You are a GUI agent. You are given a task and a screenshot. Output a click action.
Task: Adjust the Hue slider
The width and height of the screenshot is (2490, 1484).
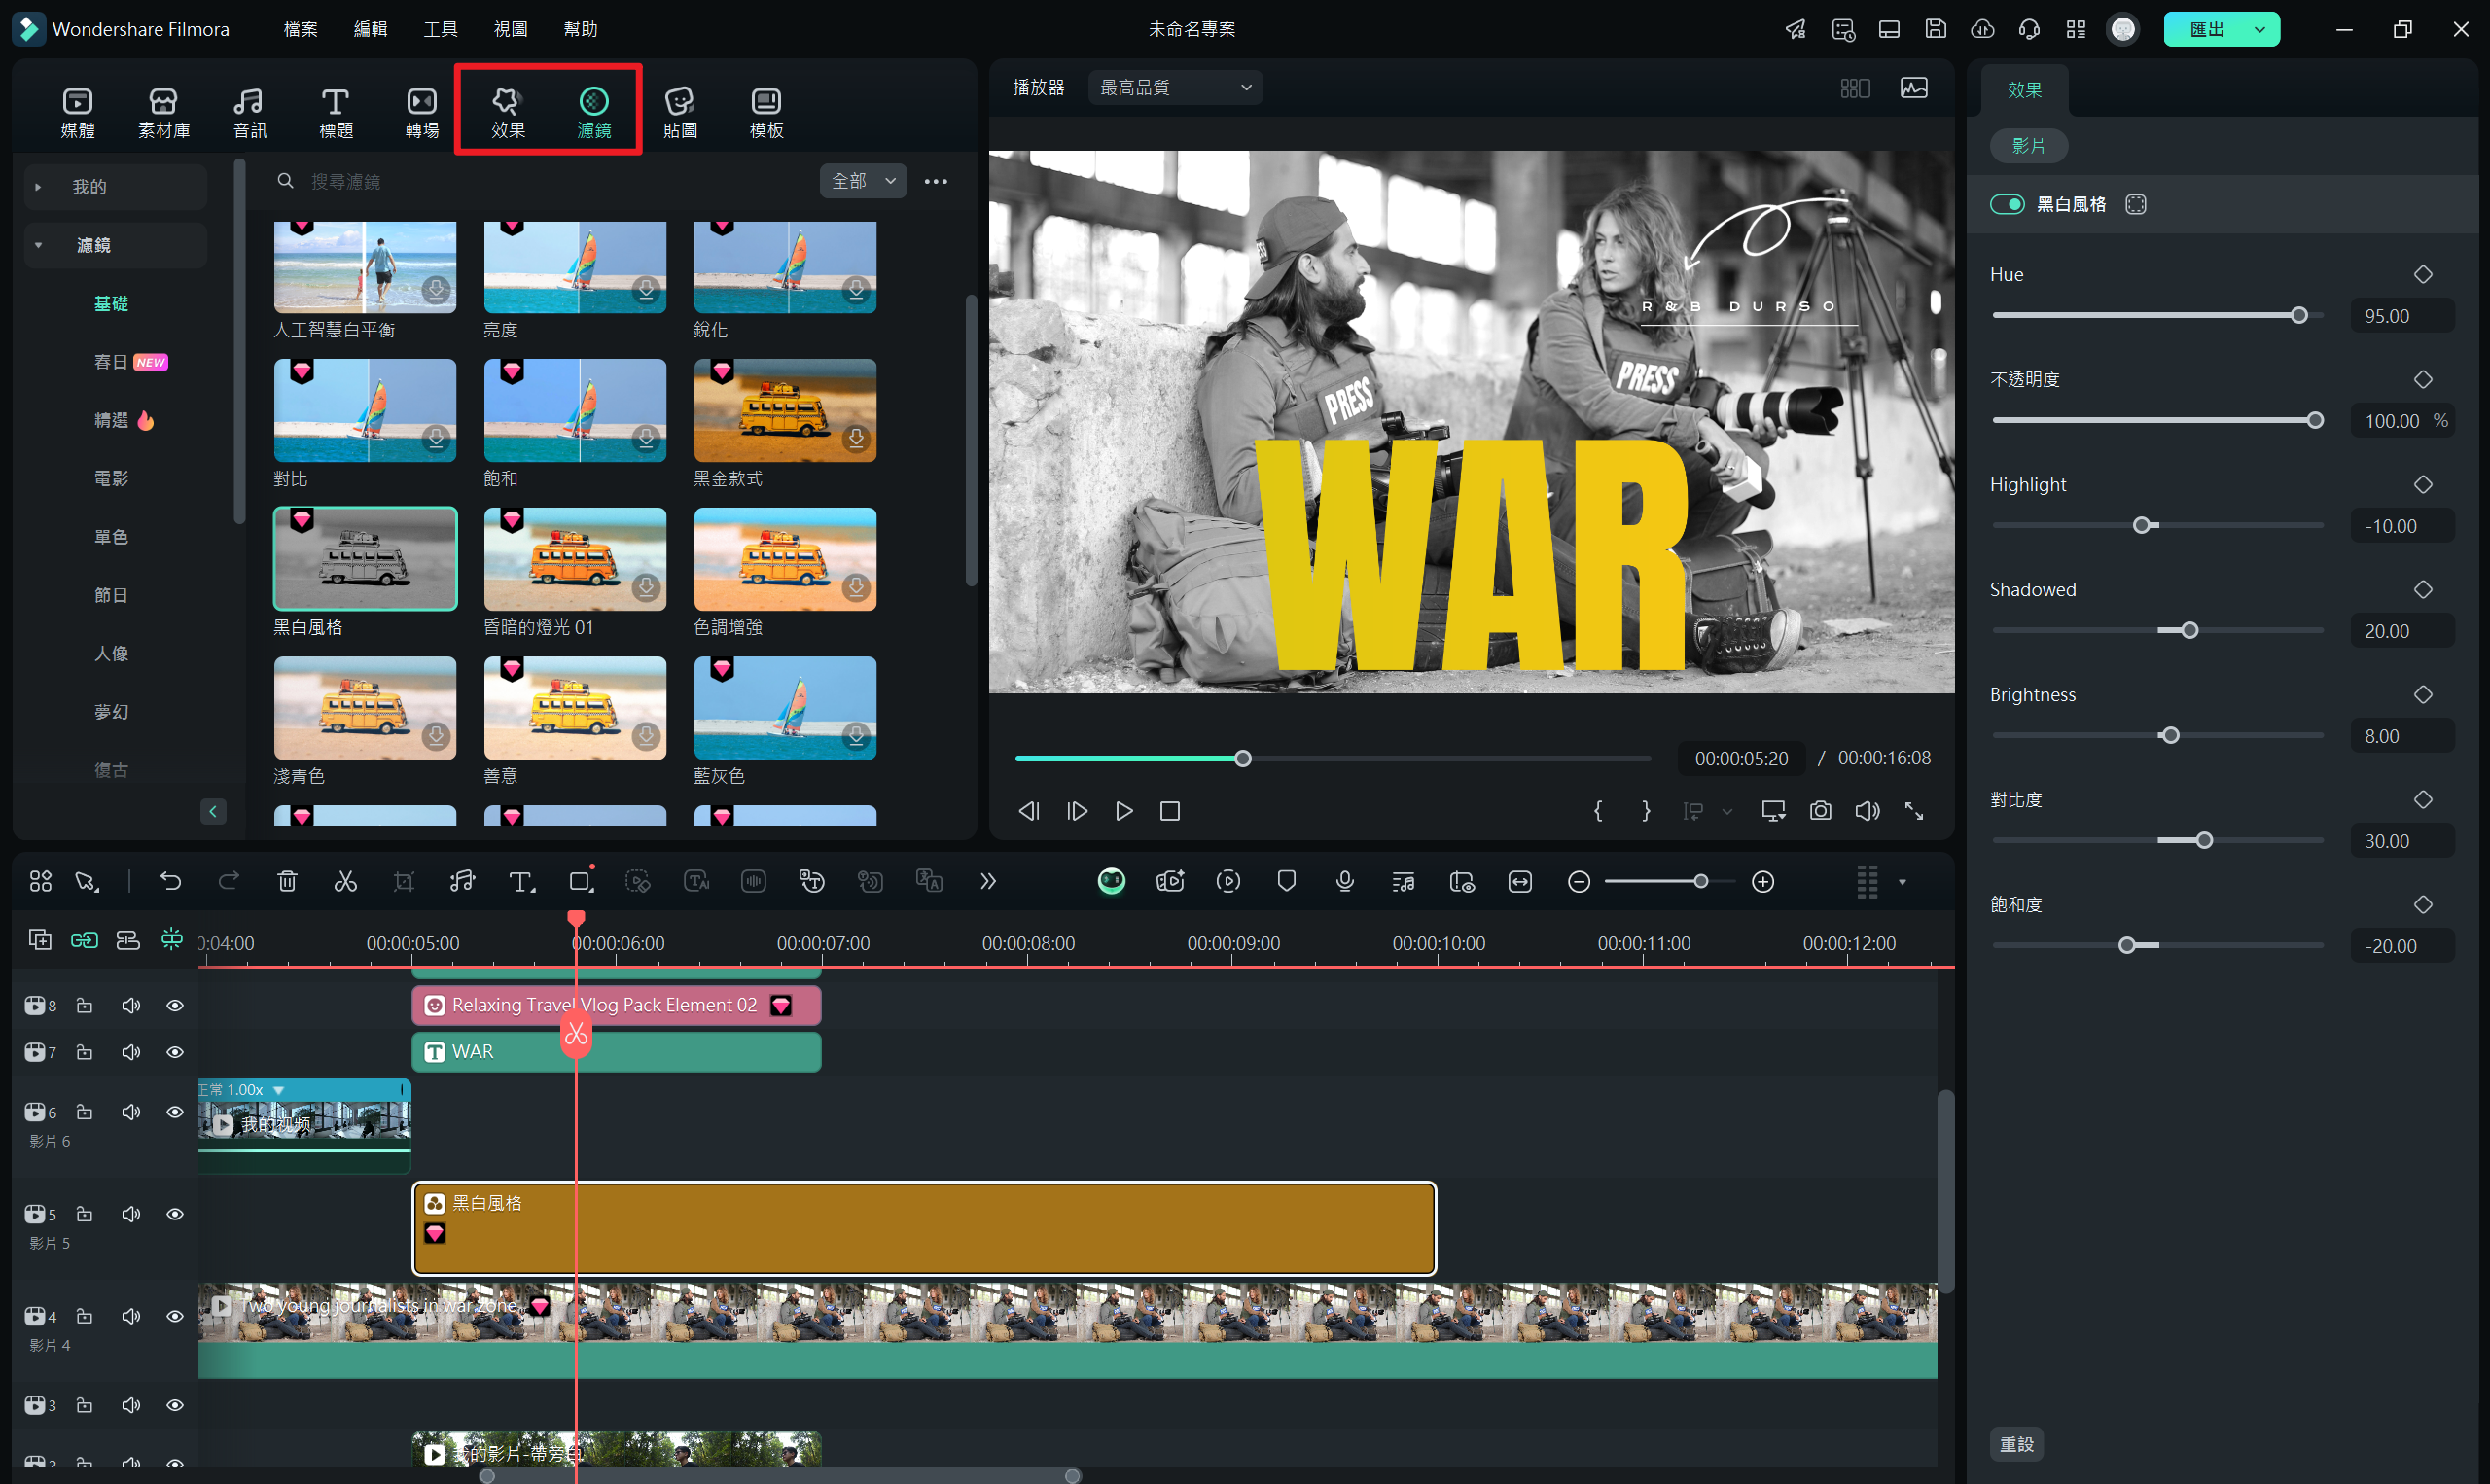2157,316
